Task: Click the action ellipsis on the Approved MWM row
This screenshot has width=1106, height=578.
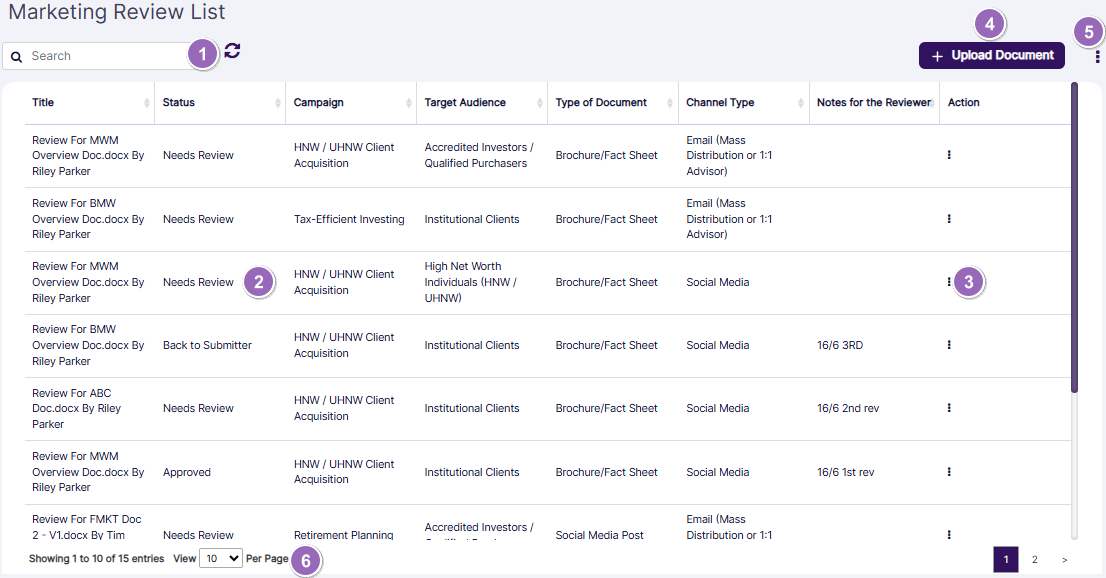Action: point(948,472)
